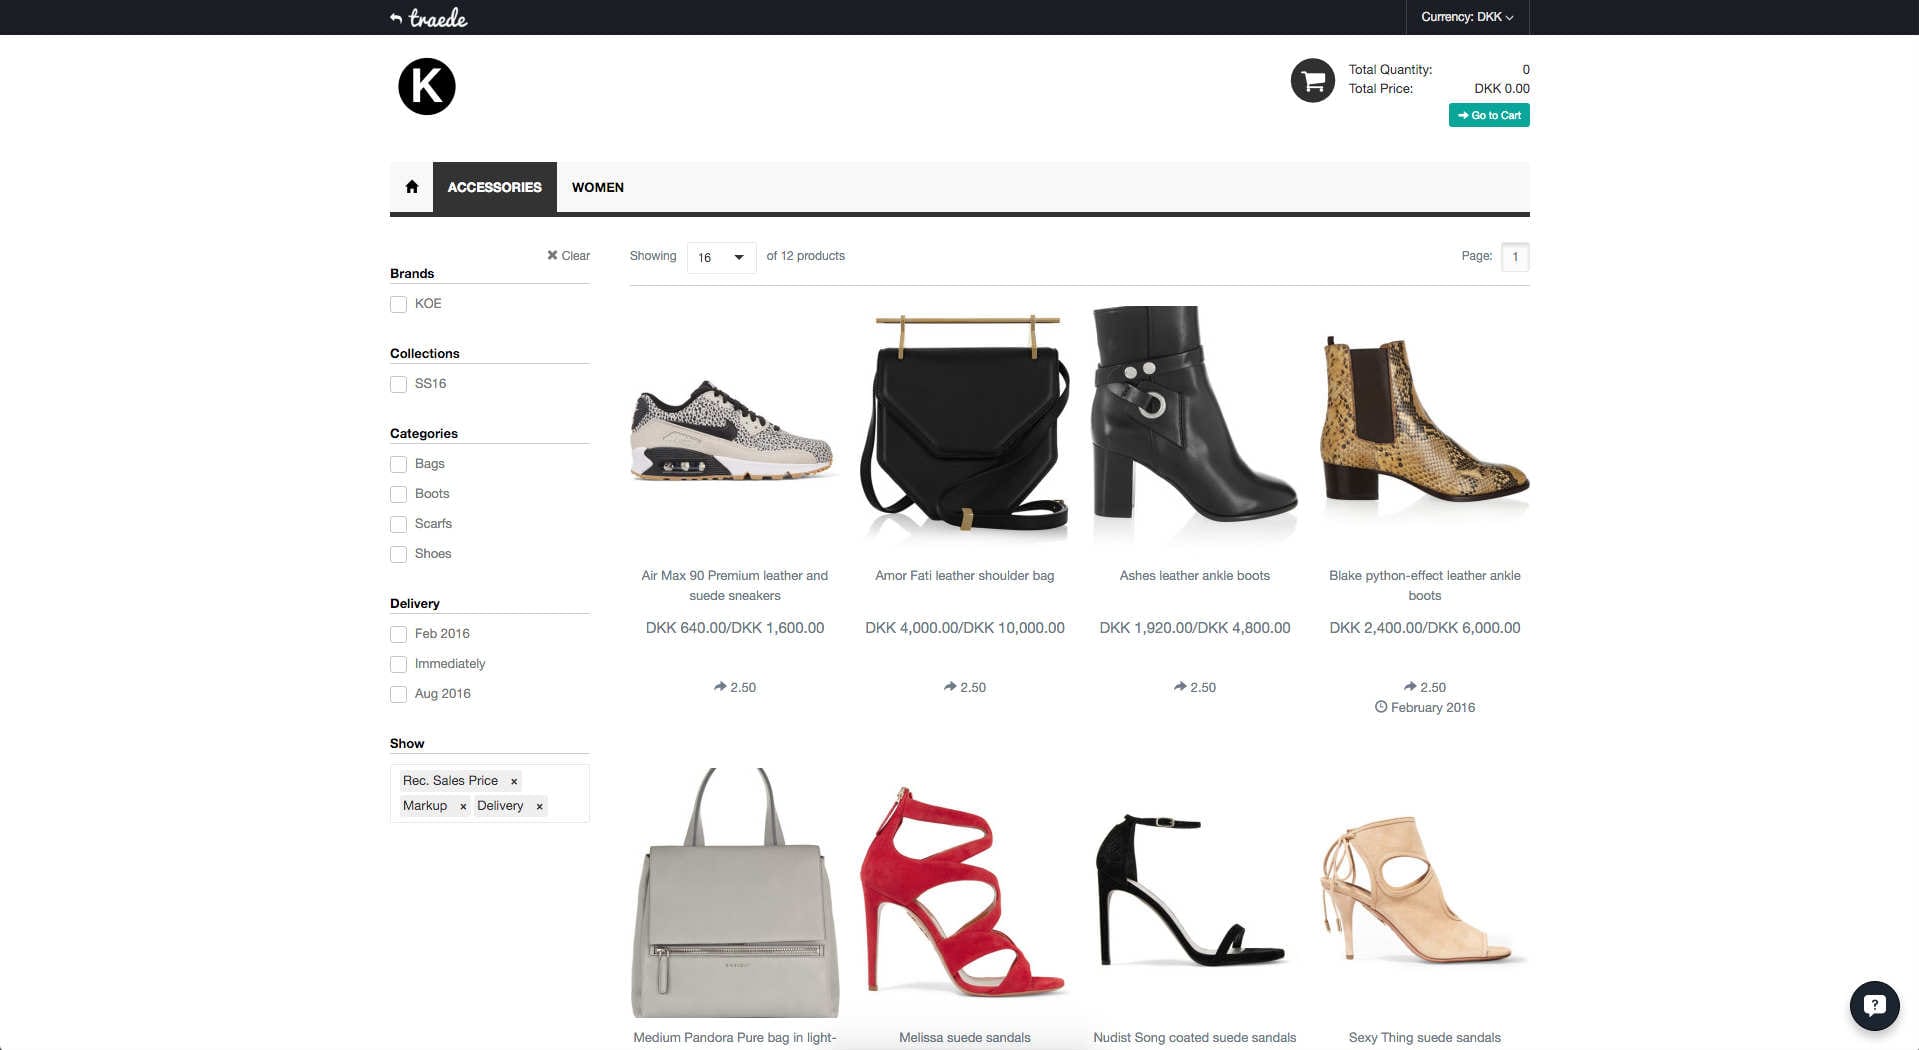This screenshot has width=1919, height=1050.
Task: Click the page number 1 field
Action: tap(1514, 257)
